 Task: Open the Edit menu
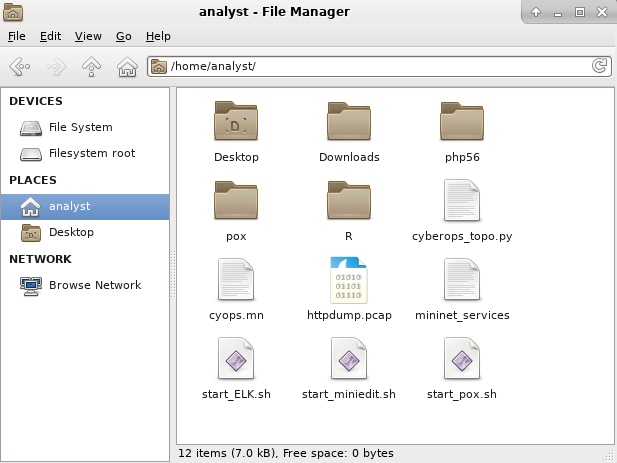click(x=50, y=36)
